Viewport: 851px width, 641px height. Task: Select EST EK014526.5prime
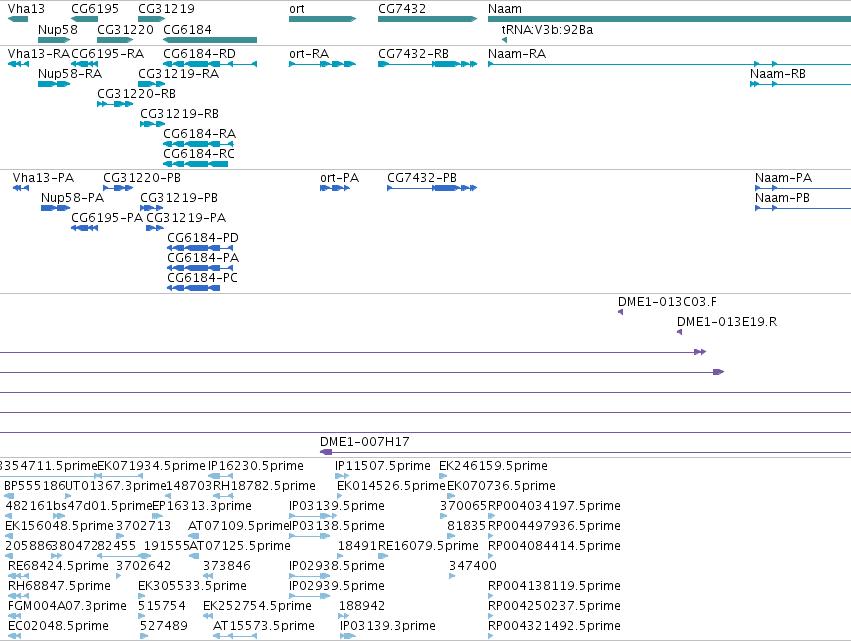(391, 486)
